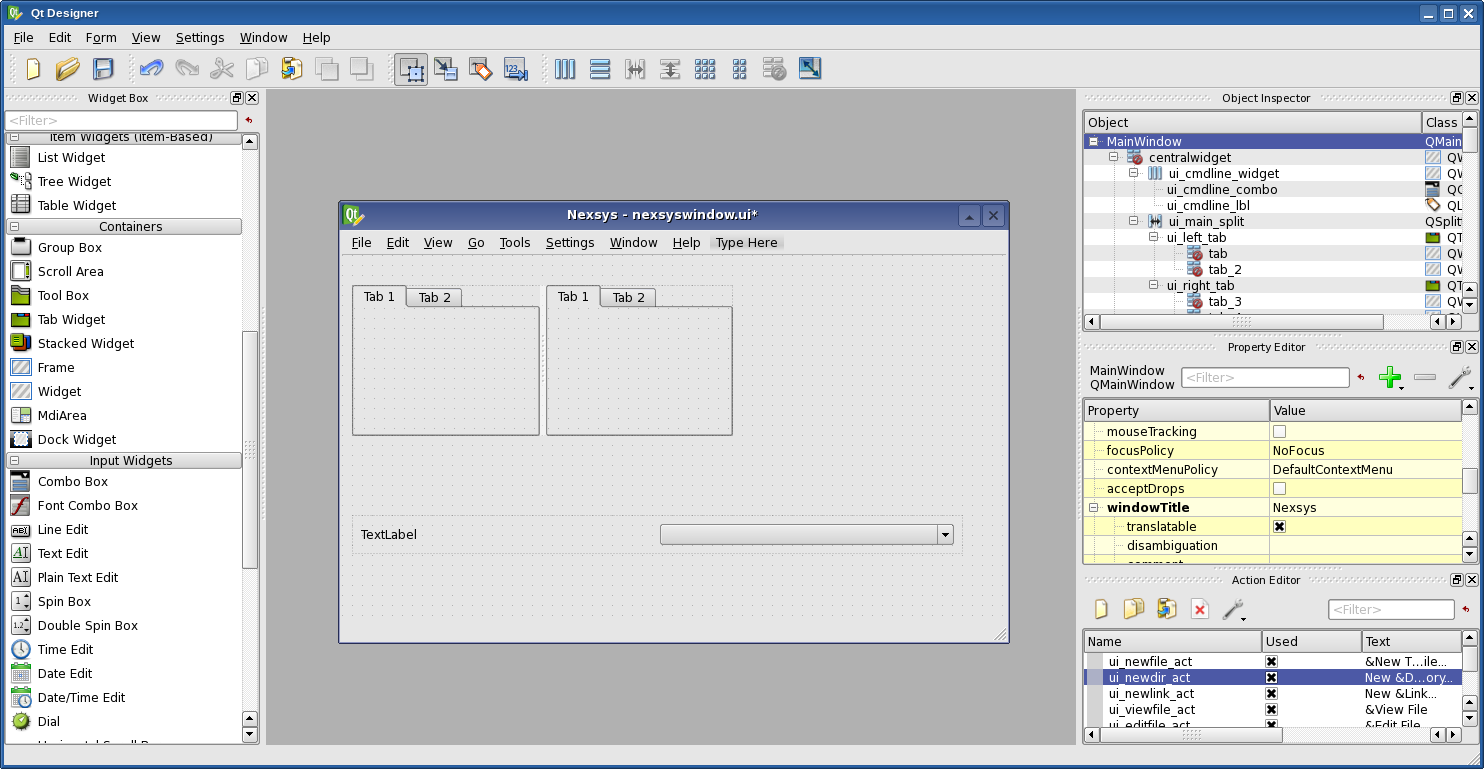Click the Action Editor filter field
This screenshot has width=1484, height=769.
tap(1391, 609)
